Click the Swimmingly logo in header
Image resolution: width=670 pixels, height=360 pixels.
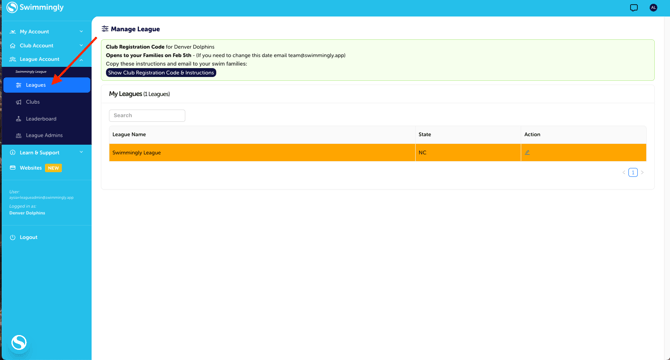coord(35,7)
